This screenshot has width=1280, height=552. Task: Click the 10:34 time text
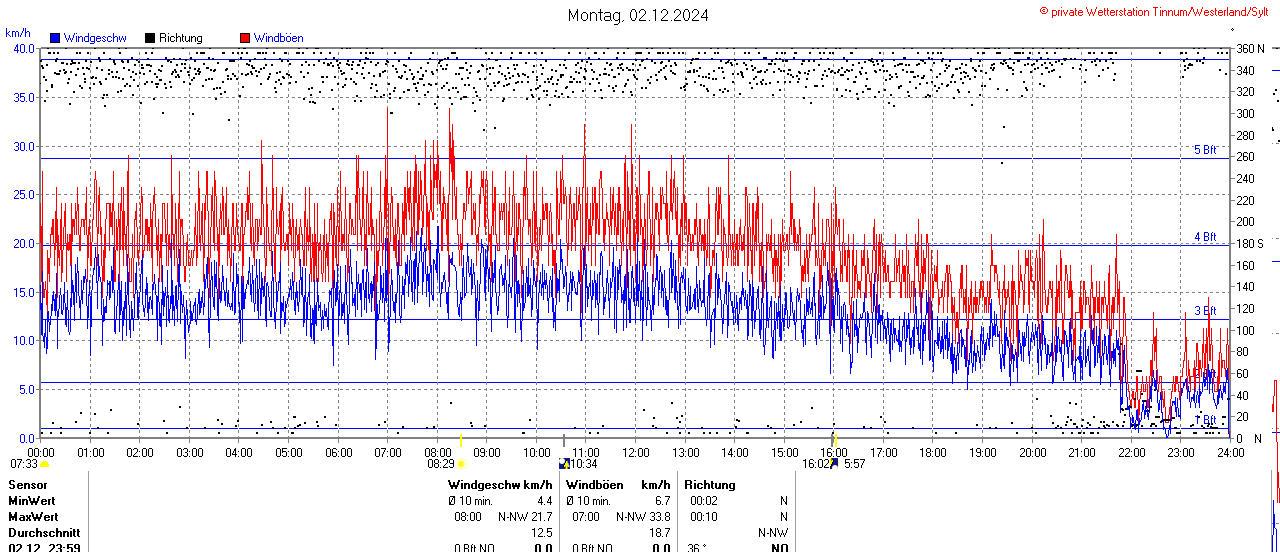584,464
